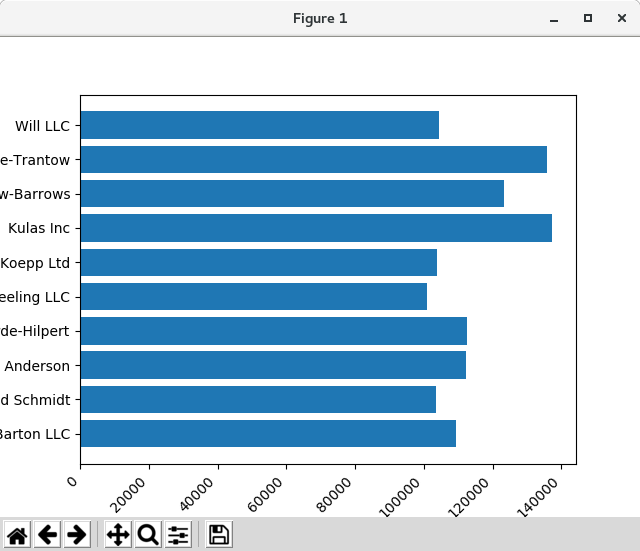Click the Figure 1 title bar text
The width and height of the screenshot is (640, 551).
pos(320,18)
